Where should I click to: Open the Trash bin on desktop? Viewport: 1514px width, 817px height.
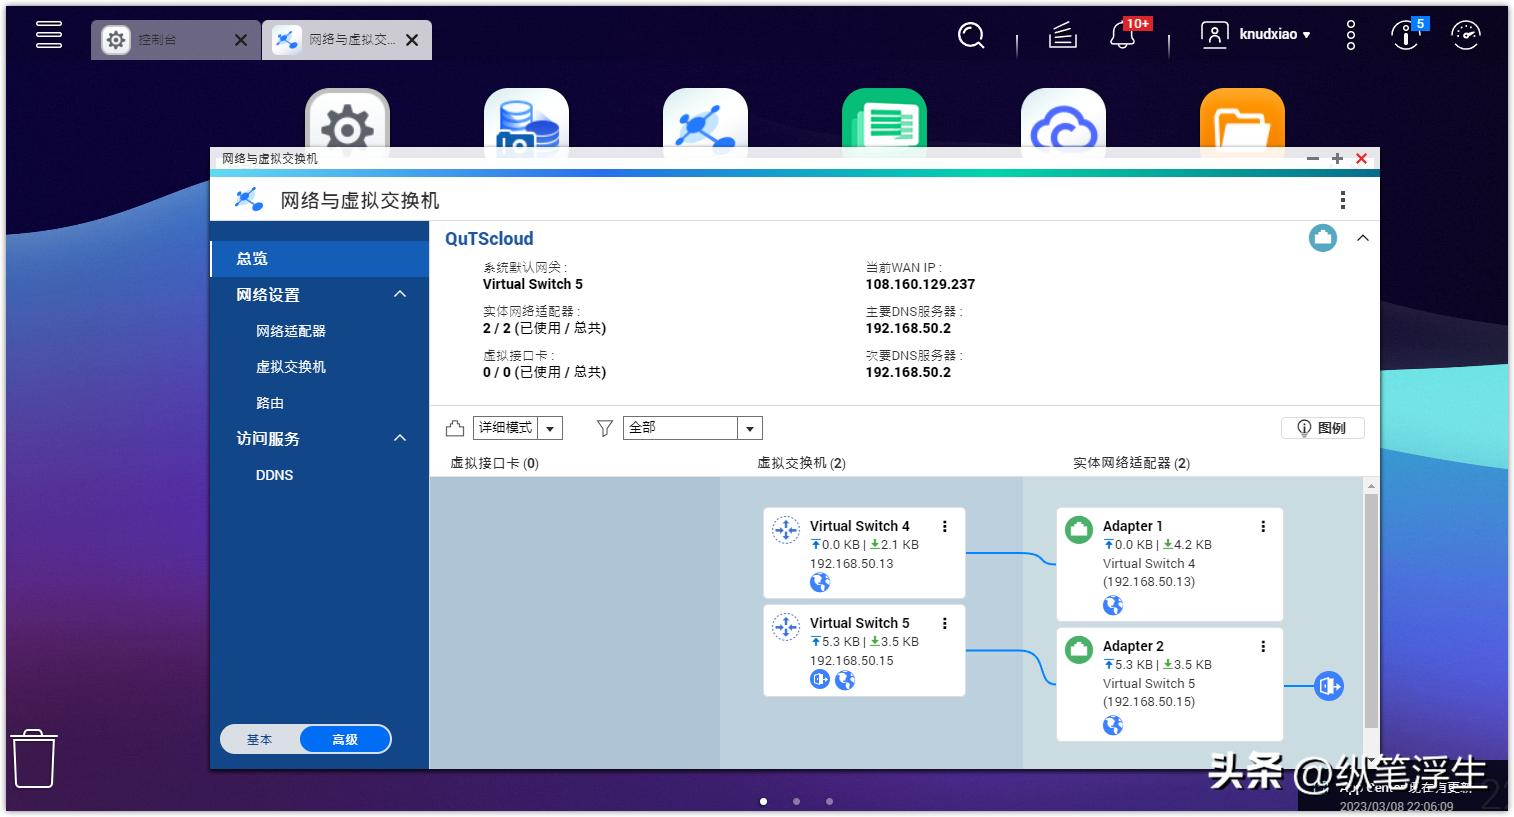coord(34,758)
